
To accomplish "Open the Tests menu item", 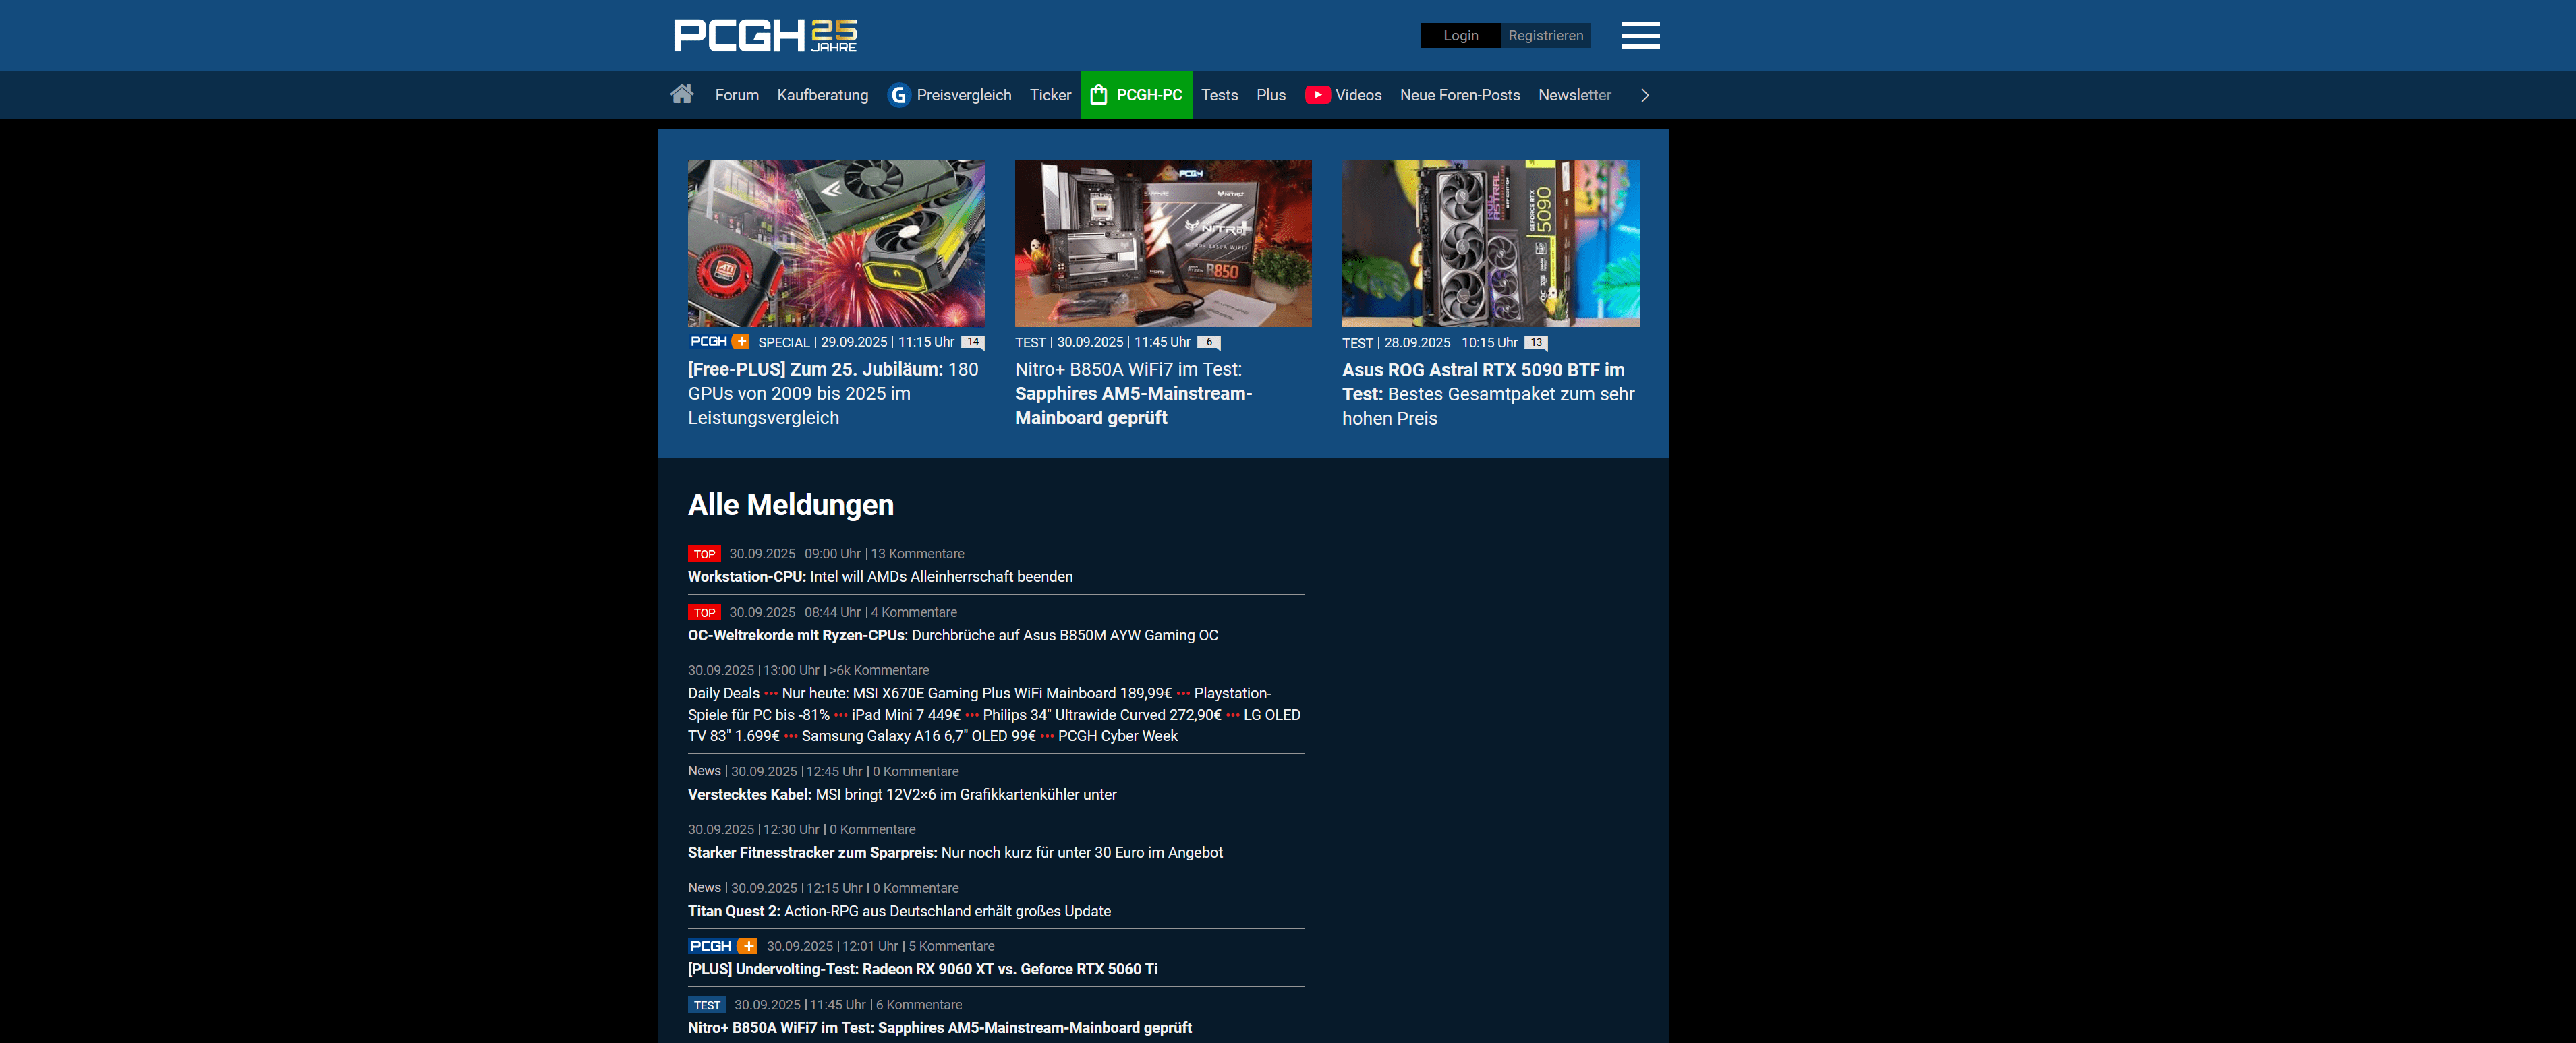I will (x=1219, y=95).
